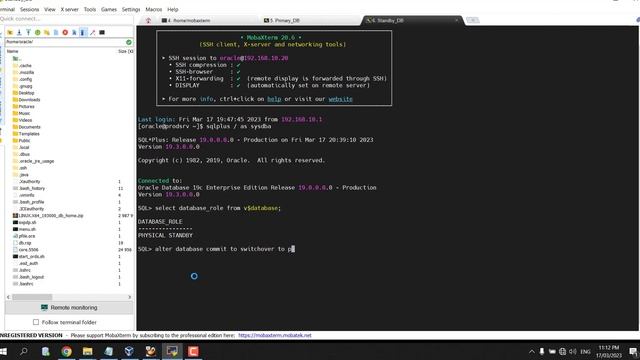Viewport: 640px width, 360px height.
Task: Open the Games menu
Action: (109, 9)
